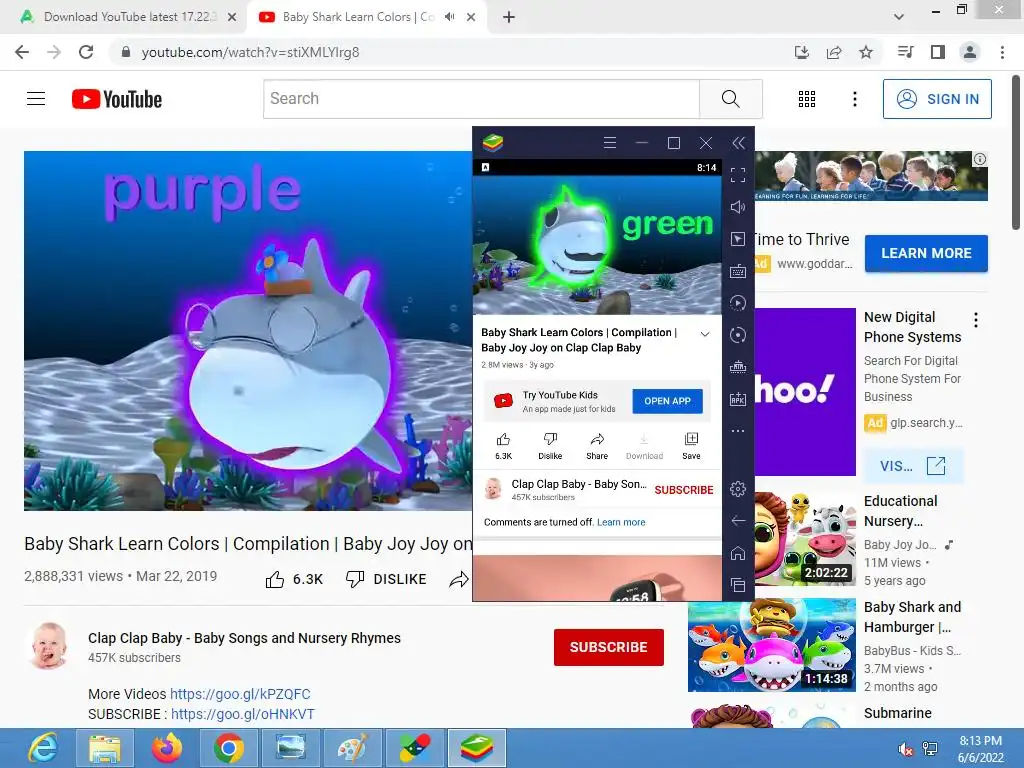Click DISLIKE under the main video

coord(386,579)
